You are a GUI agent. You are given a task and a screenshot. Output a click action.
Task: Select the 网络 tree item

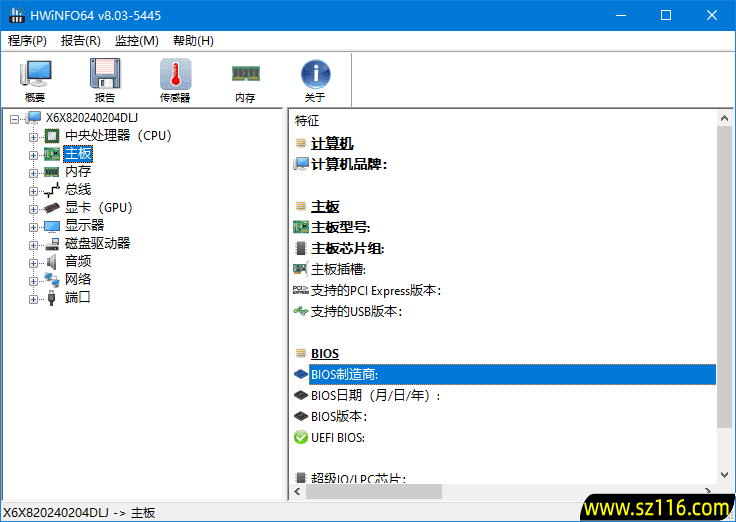click(78, 279)
